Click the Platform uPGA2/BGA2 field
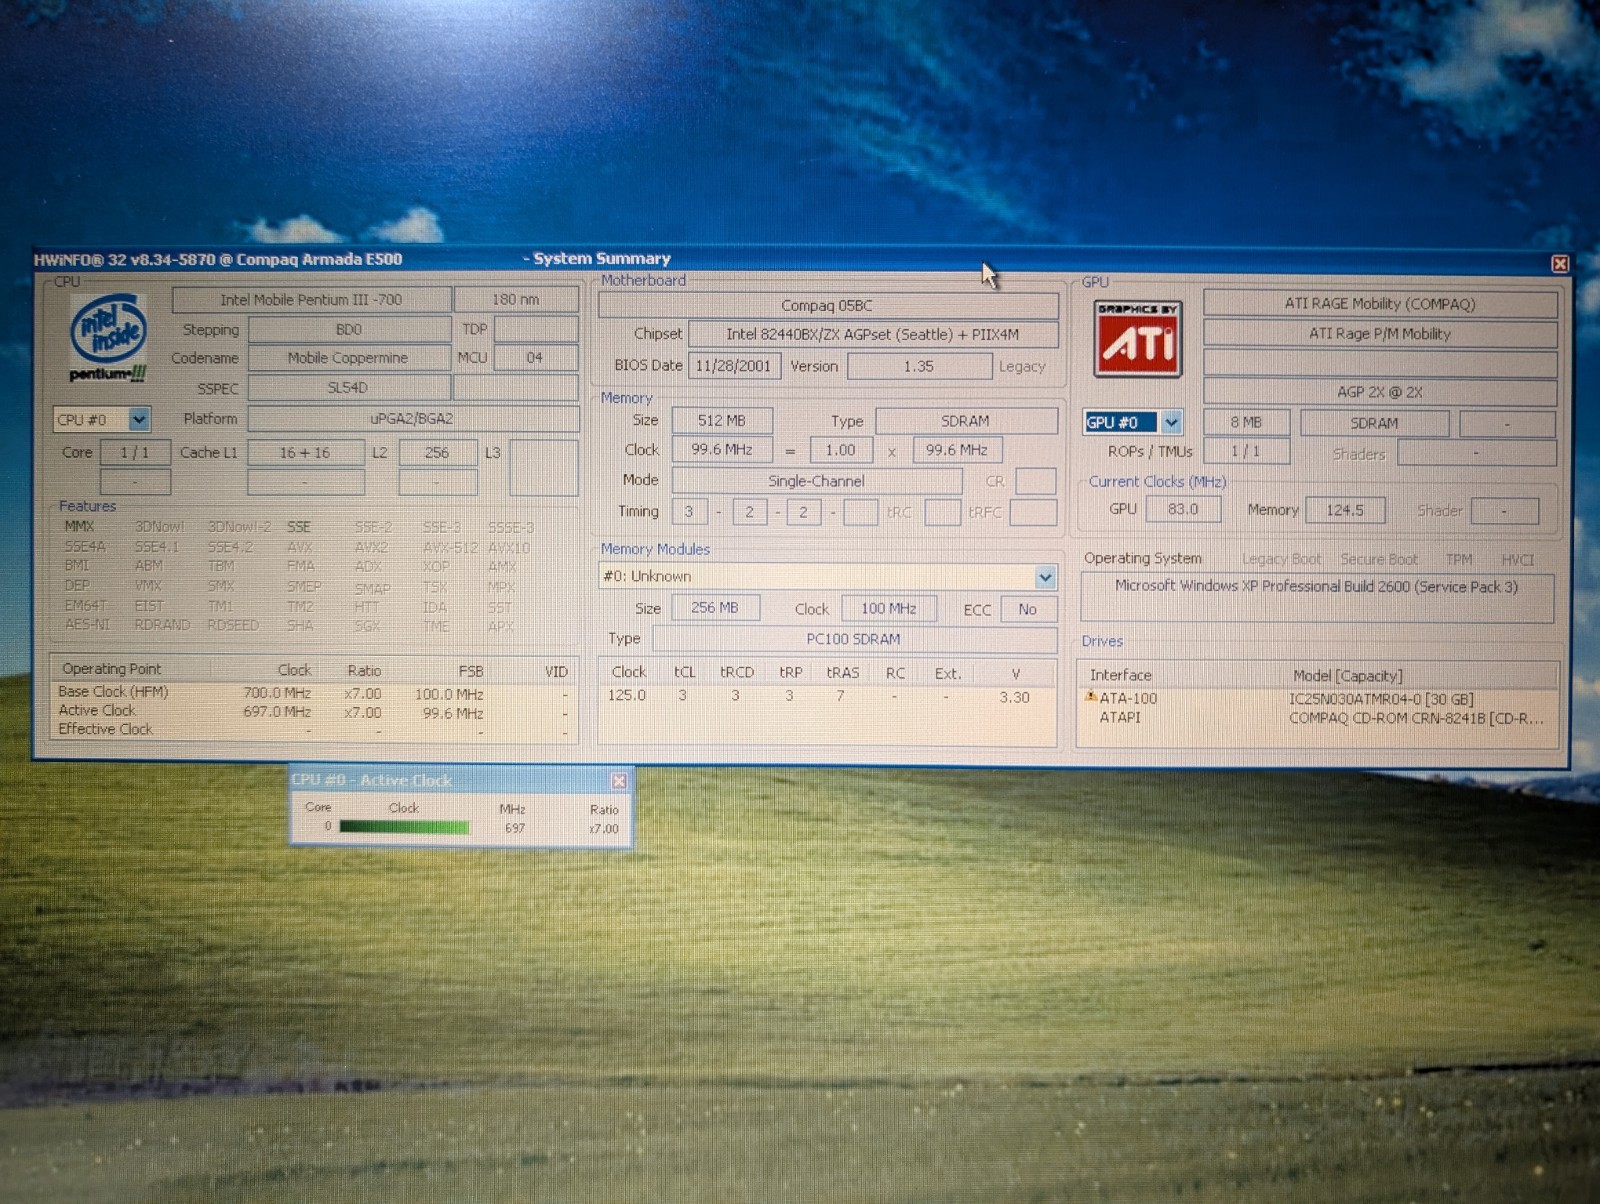 413,419
